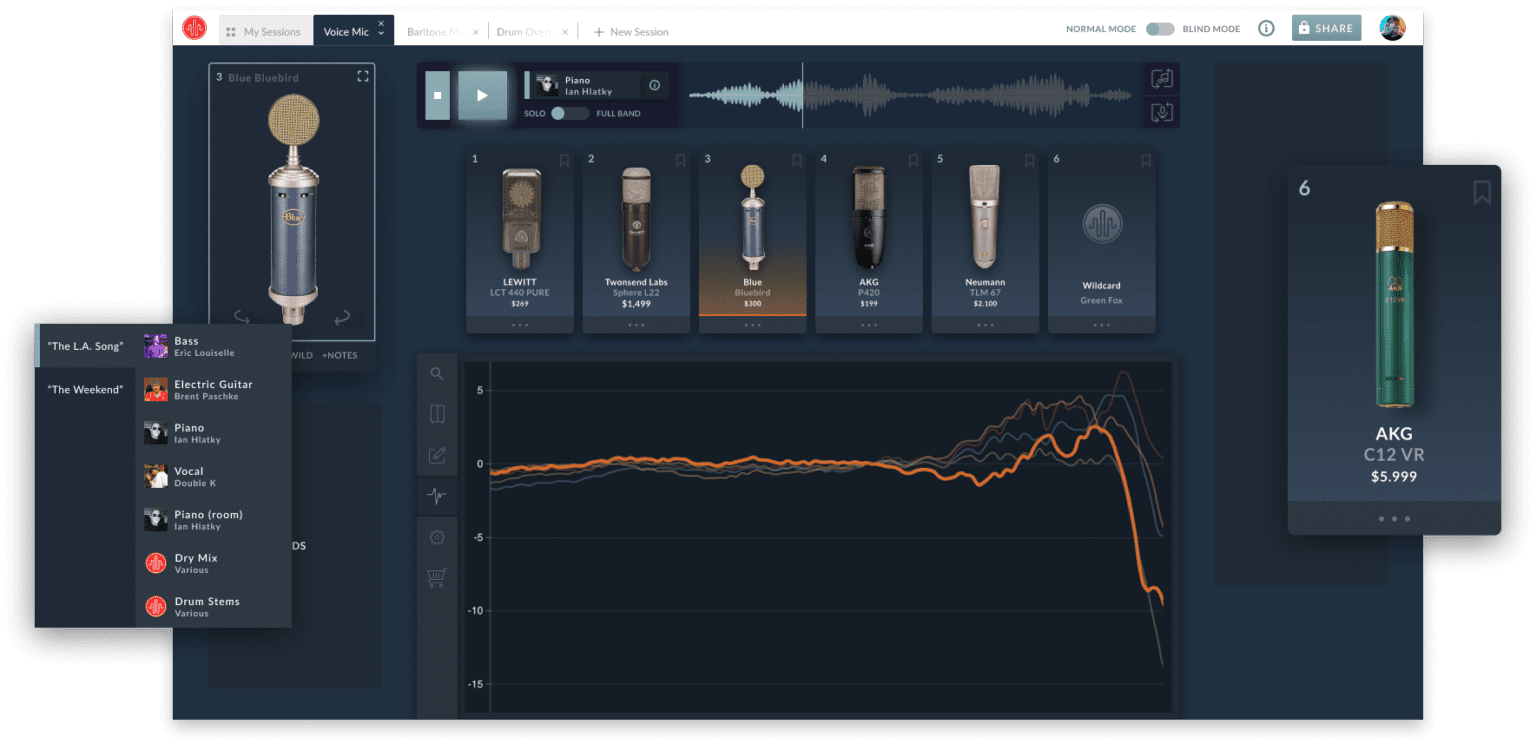Open three-dot options under AKG P420 card

[x=869, y=325]
